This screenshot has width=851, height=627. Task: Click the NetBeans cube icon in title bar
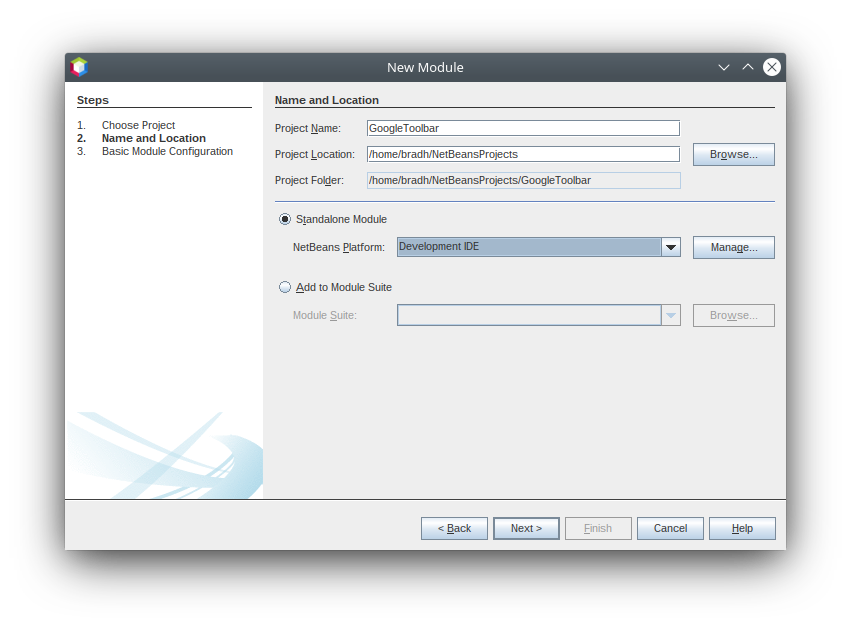(x=79, y=67)
